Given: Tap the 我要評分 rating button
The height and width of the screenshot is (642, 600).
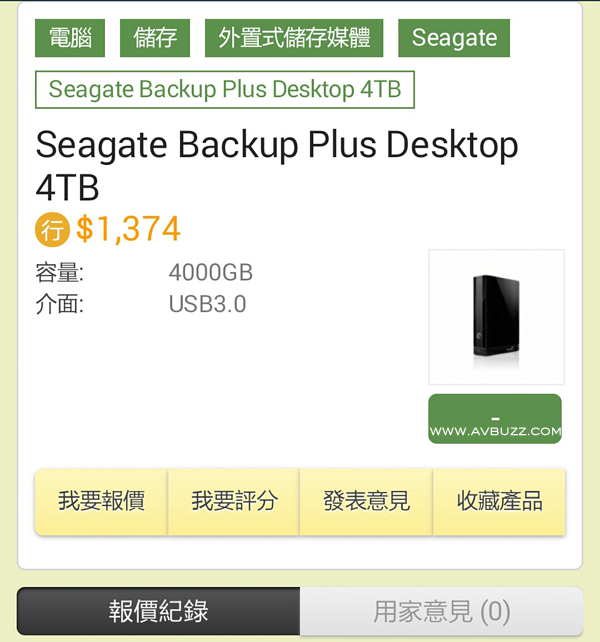Looking at the screenshot, I should point(234,502).
